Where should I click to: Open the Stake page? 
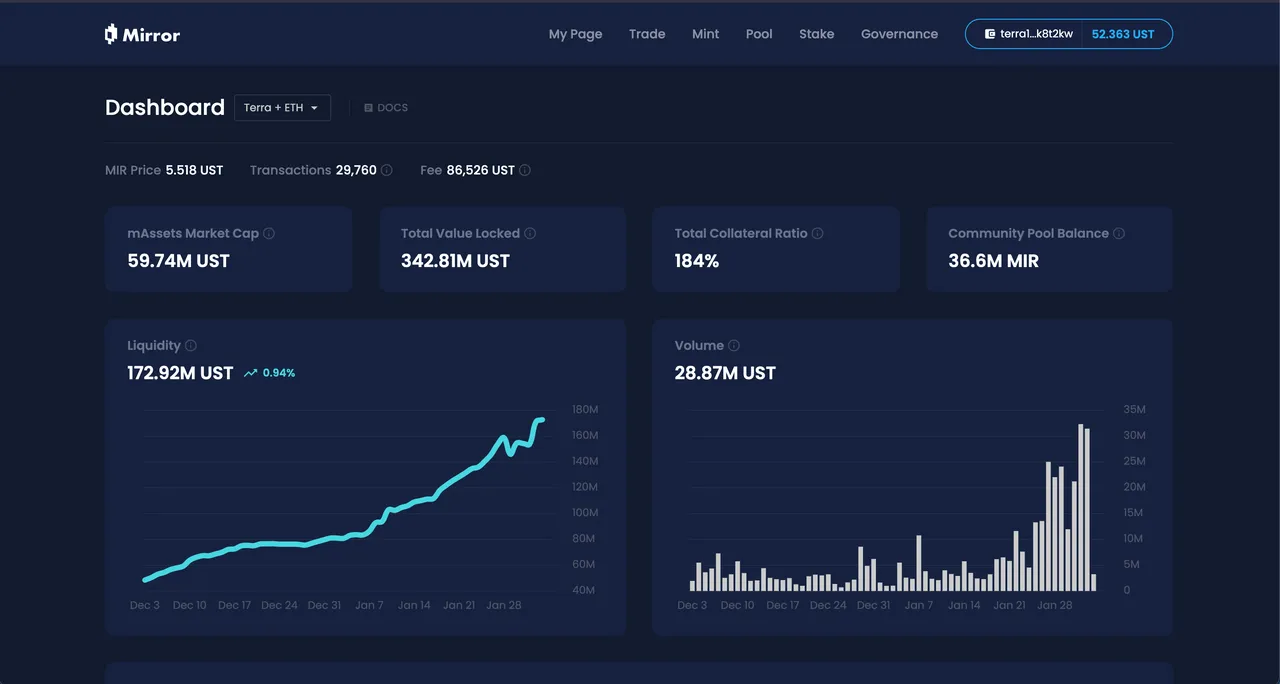point(816,34)
